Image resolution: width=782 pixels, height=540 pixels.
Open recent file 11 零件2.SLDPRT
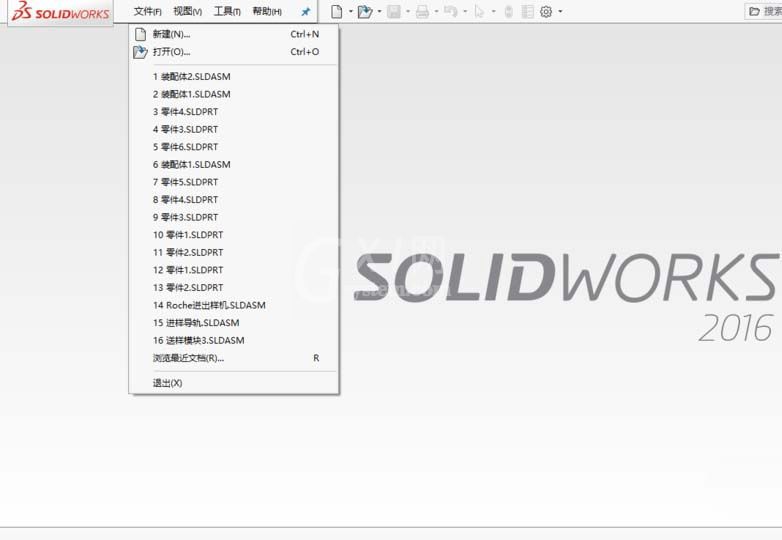[x=234, y=252]
